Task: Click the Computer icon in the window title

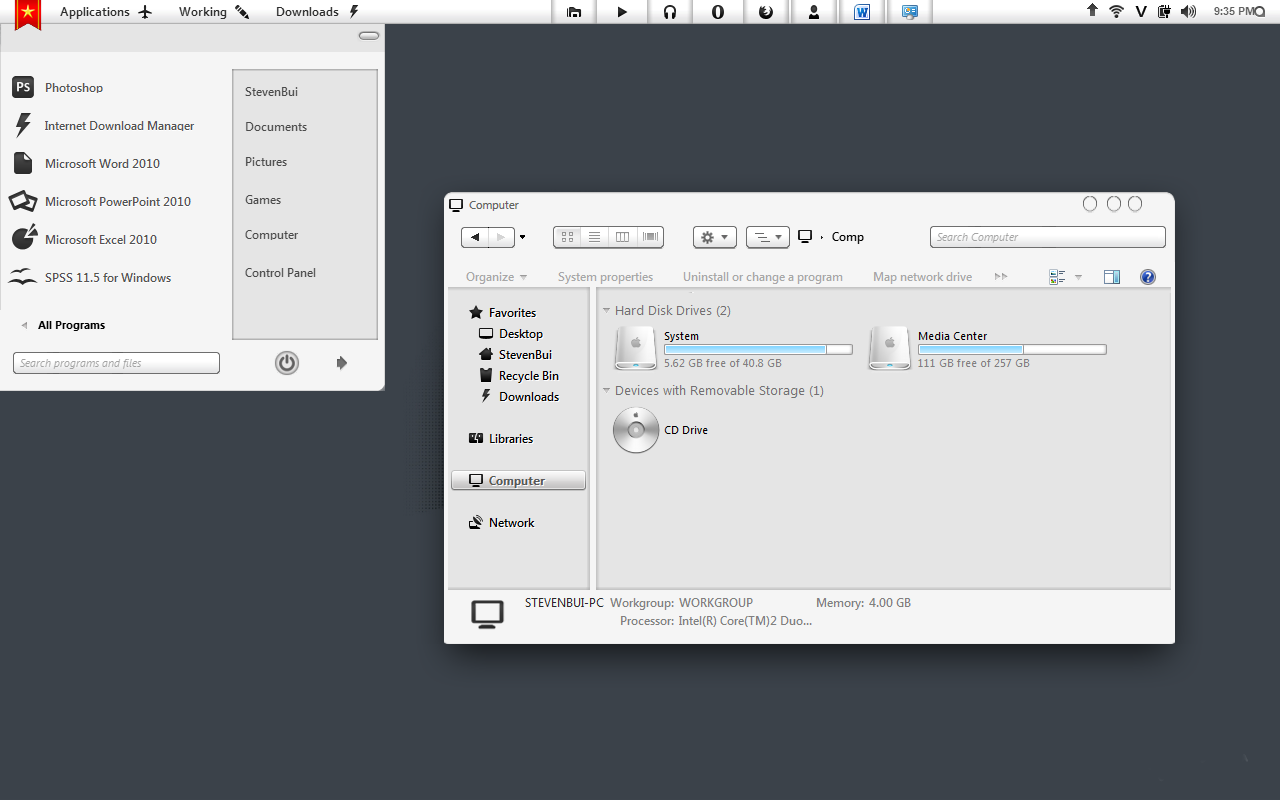Action: coord(456,205)
